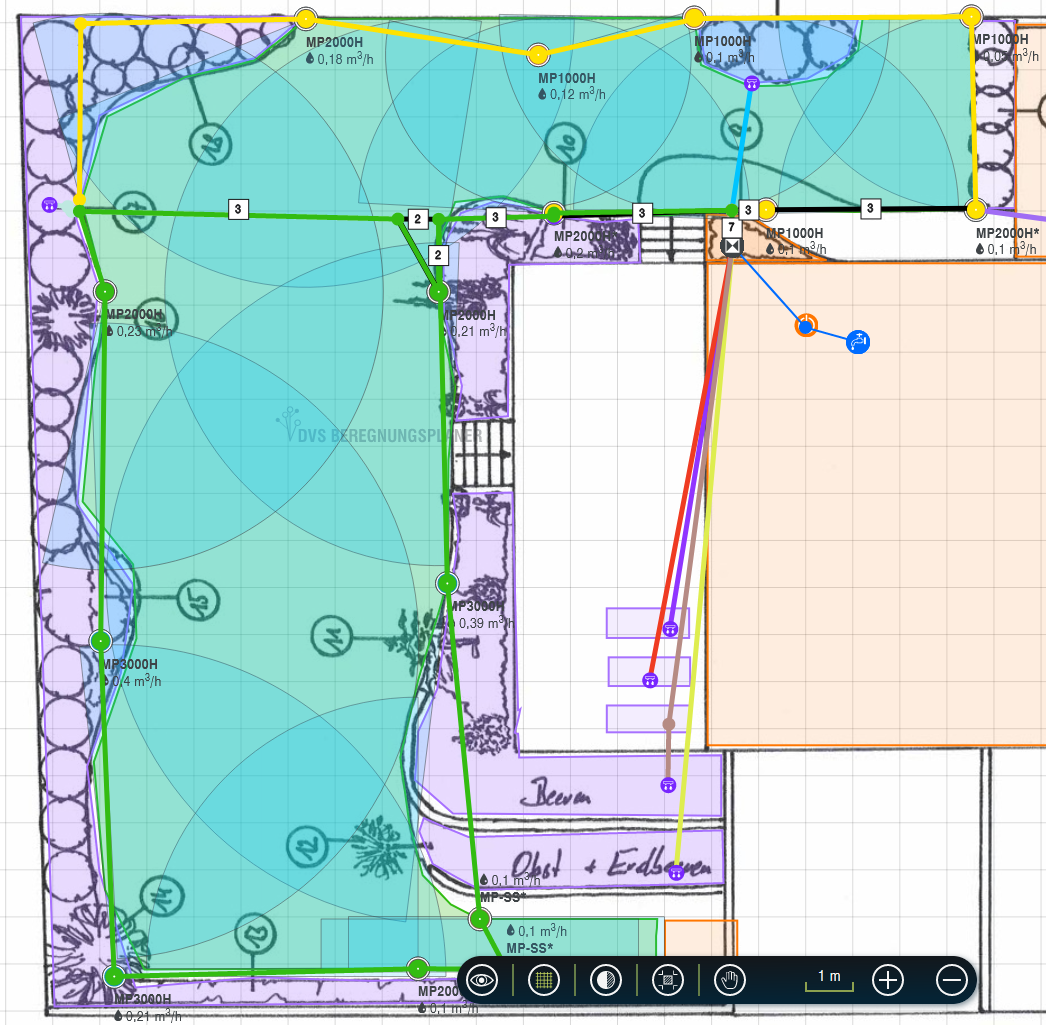Toggle the half-circle contrast button
Image resolution: width=1046 pixels, height=1030 pixels.
(606, 980)
